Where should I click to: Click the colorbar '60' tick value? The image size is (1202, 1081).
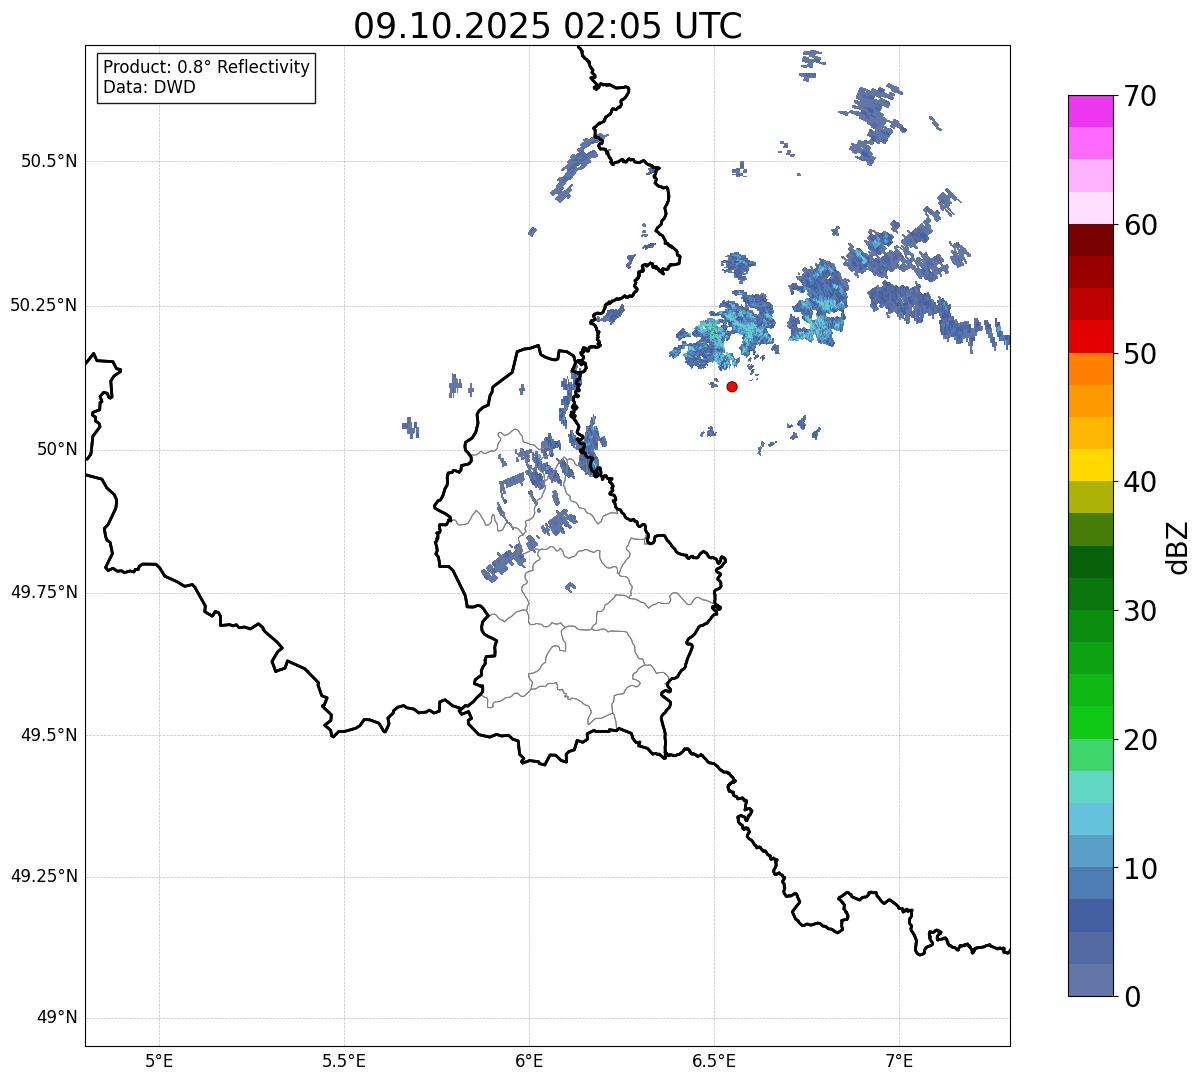[x=1140, y=225]
